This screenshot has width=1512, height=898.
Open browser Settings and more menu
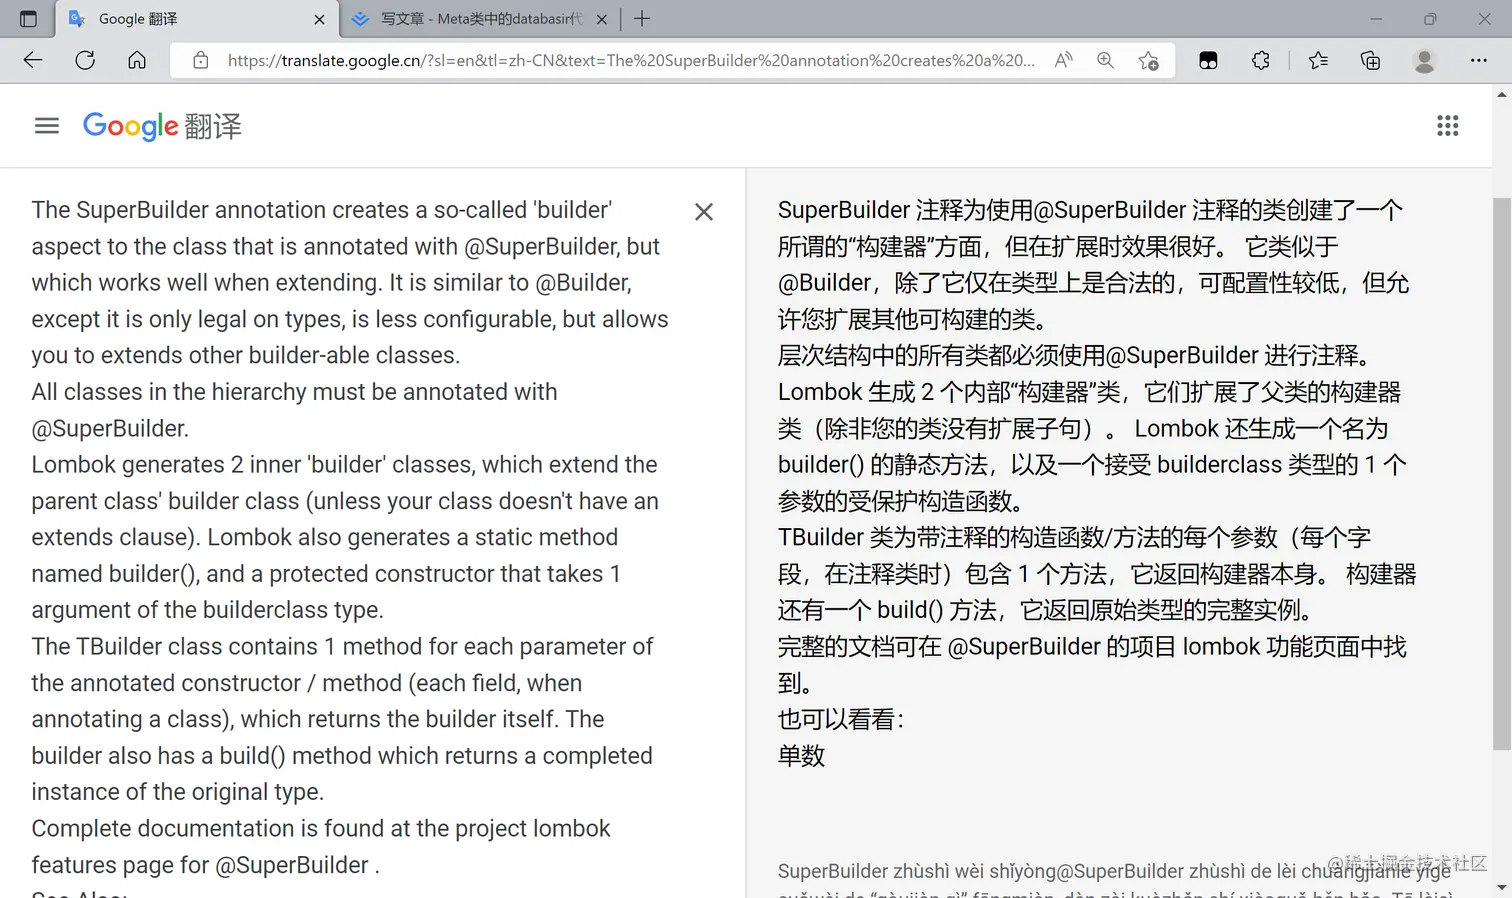click(1478, 60)
